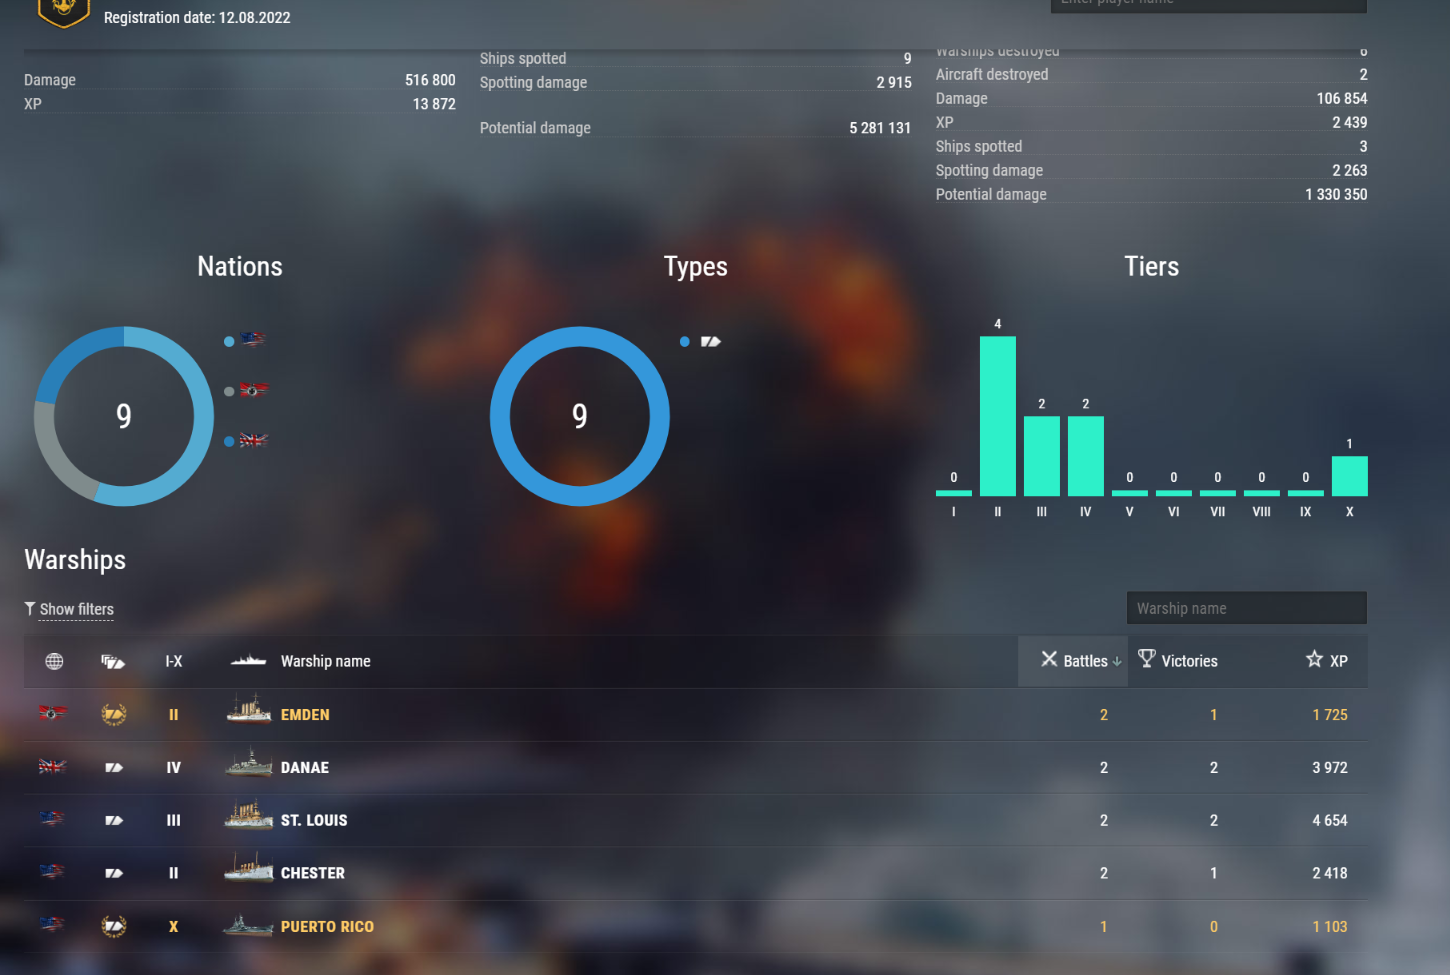Open the EMDEN warship entry
Viewport: 1450px width, 975px height.
pyautogui.click(x=305, y=715)
